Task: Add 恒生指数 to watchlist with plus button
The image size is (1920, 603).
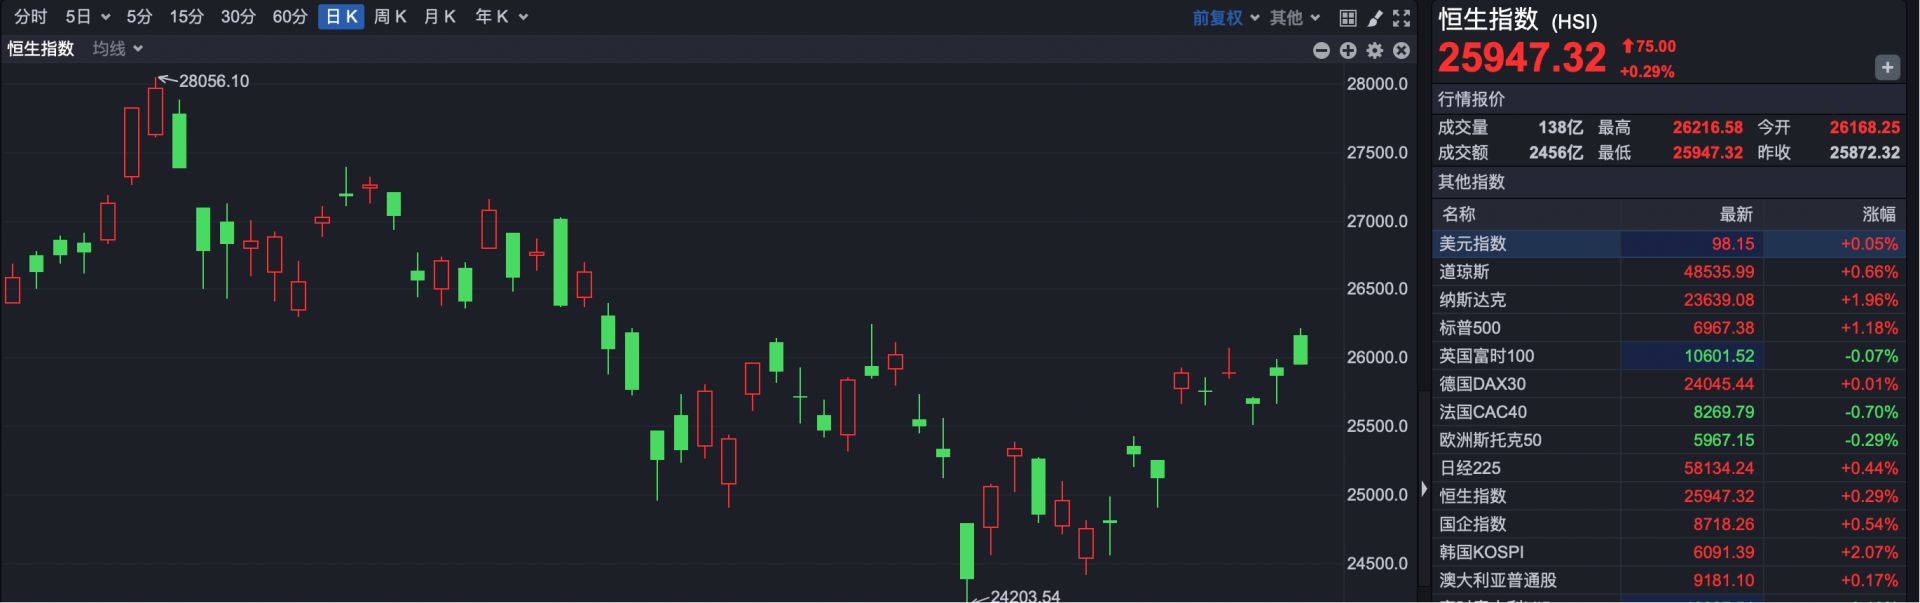Action: coord(1886,67)
